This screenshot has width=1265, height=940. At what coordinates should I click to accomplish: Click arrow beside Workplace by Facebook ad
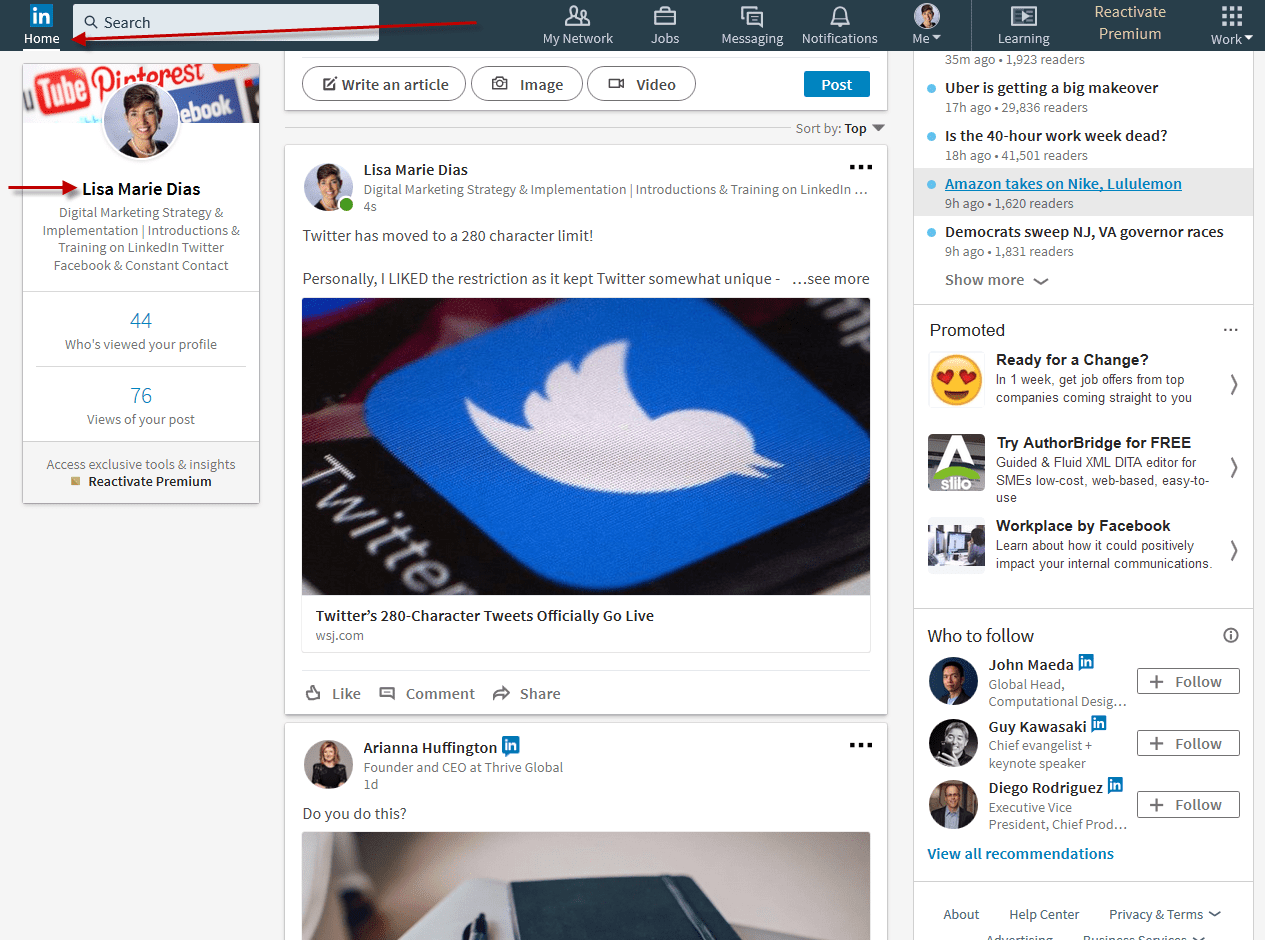(x=1233, y=550)
